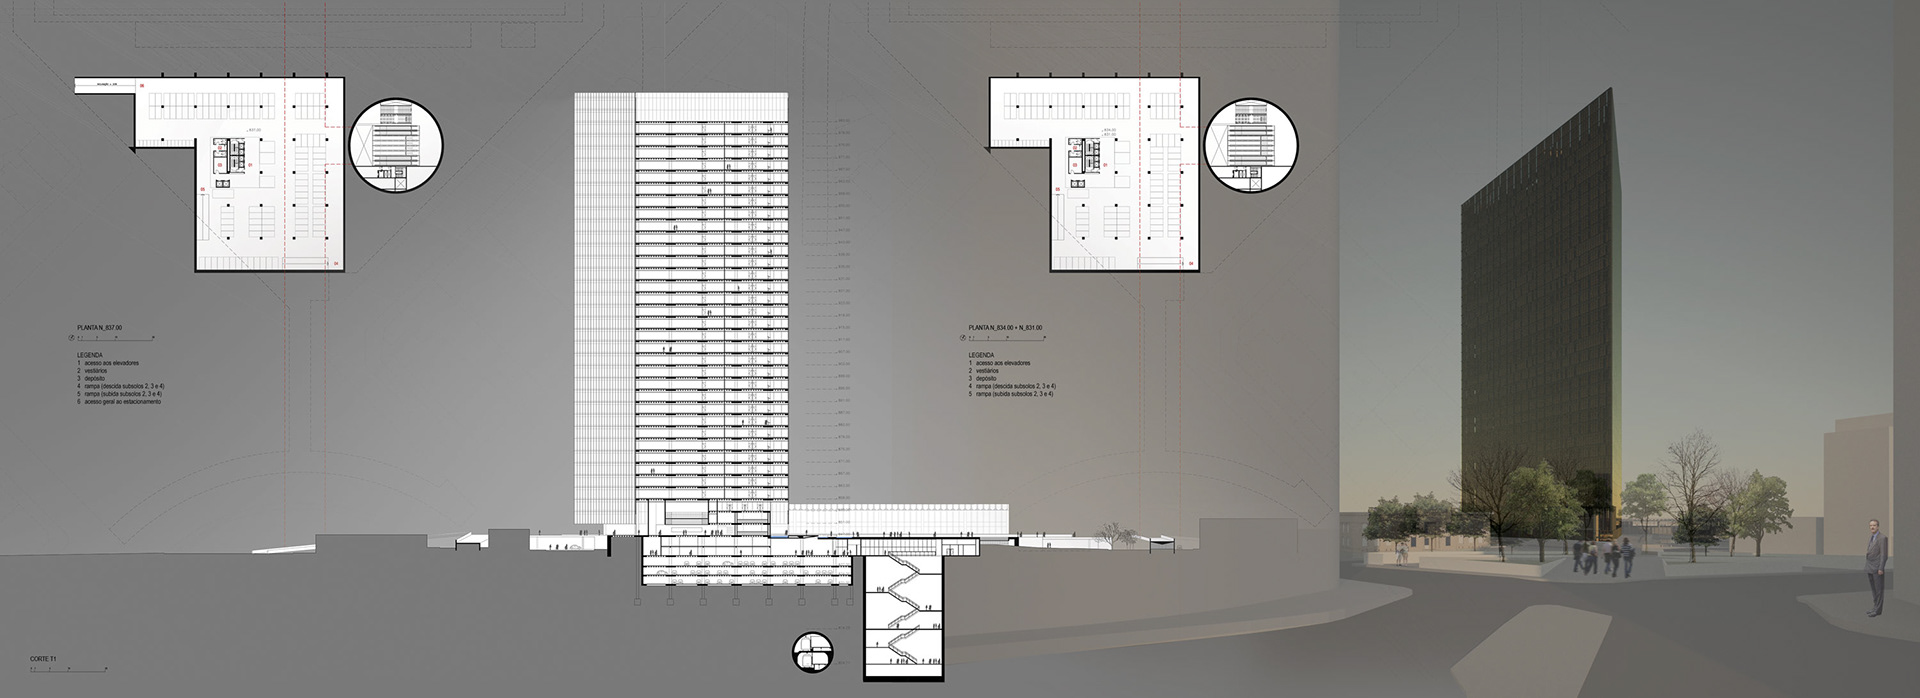Click 'depósito' in the N_834.00 legend

(986, 378)
